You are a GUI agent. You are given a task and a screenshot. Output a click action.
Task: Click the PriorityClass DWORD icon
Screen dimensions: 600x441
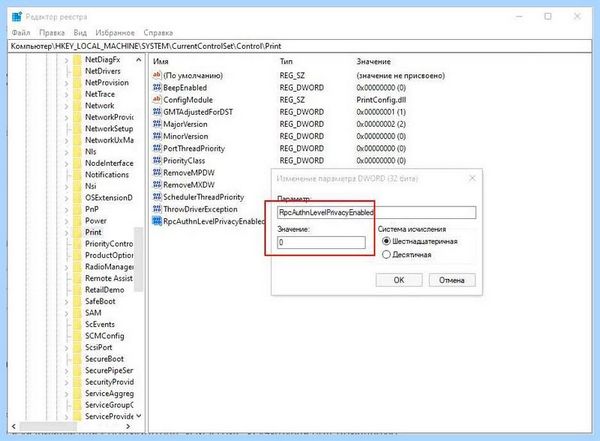[157, 160]
